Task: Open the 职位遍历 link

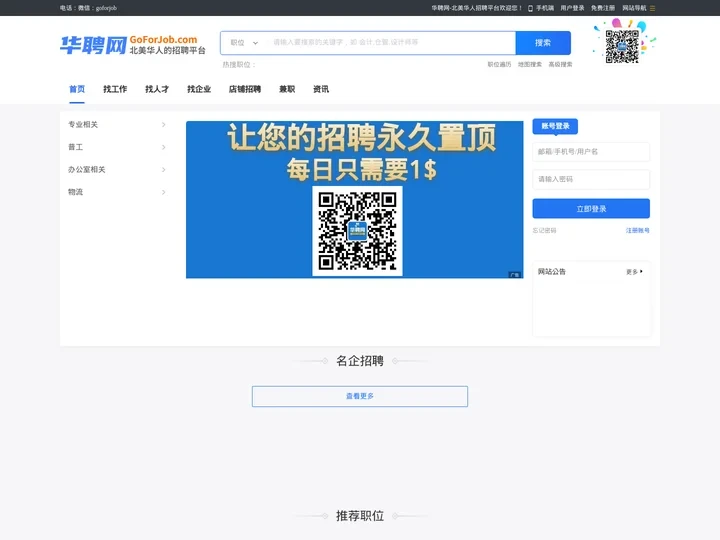Action: (499, 64)
